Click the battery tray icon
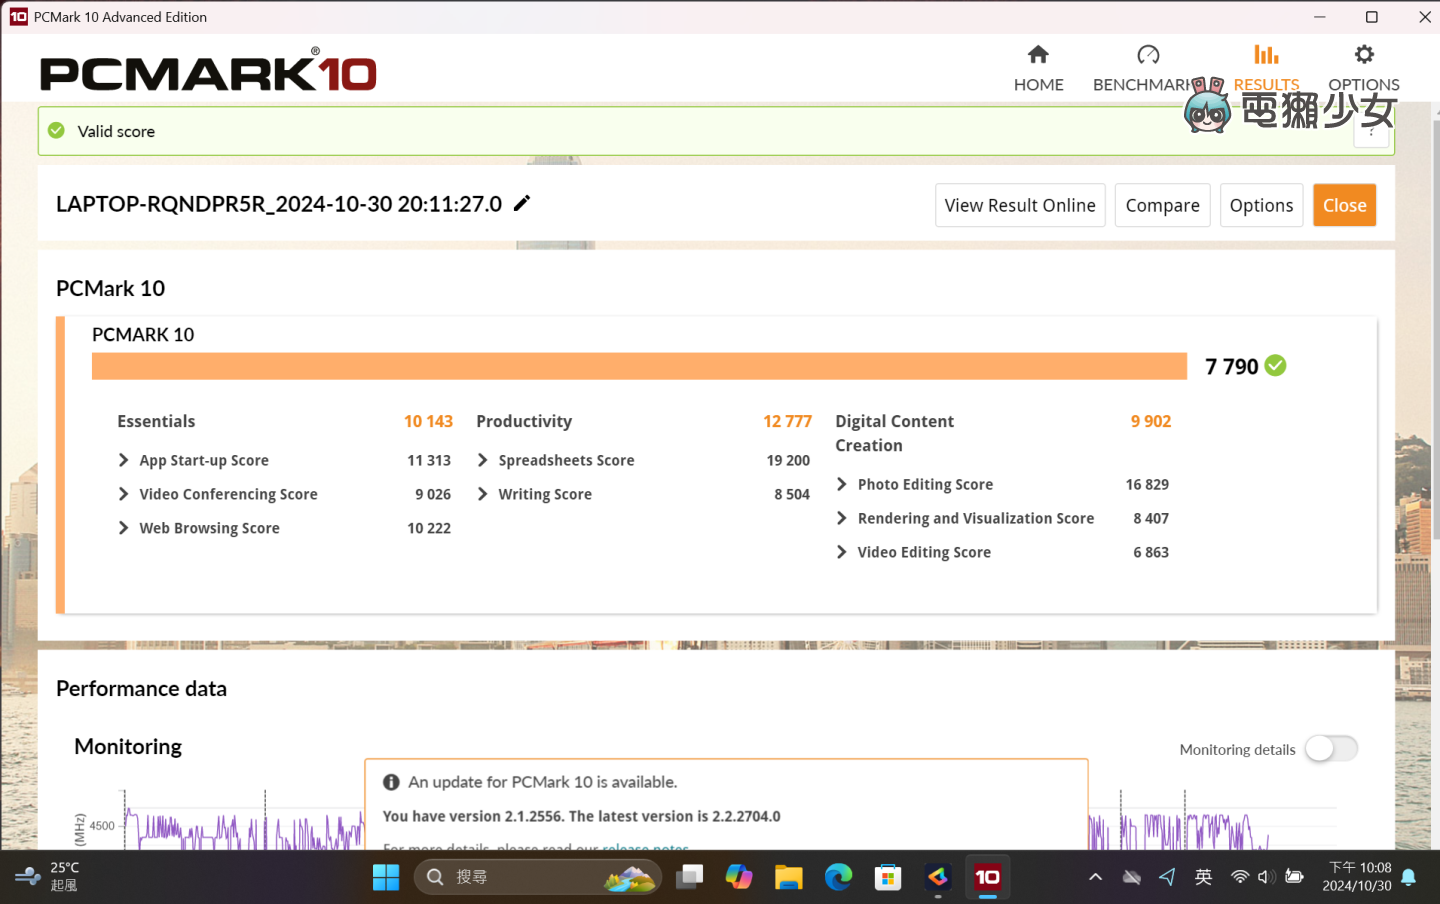Screen dimensions: 1440x904 click(1294, 877)
